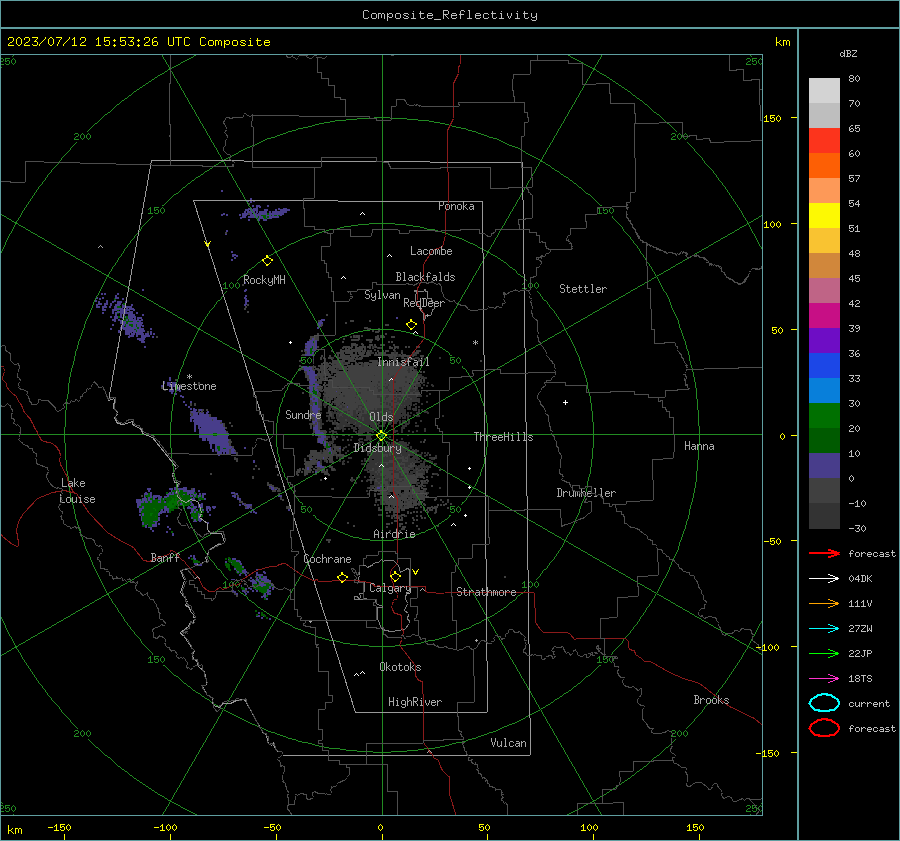Pick the yellow 51-54 dBZ swatch
Screen dimensions: 900x841
pyautogui.click(x=824, y=216)
